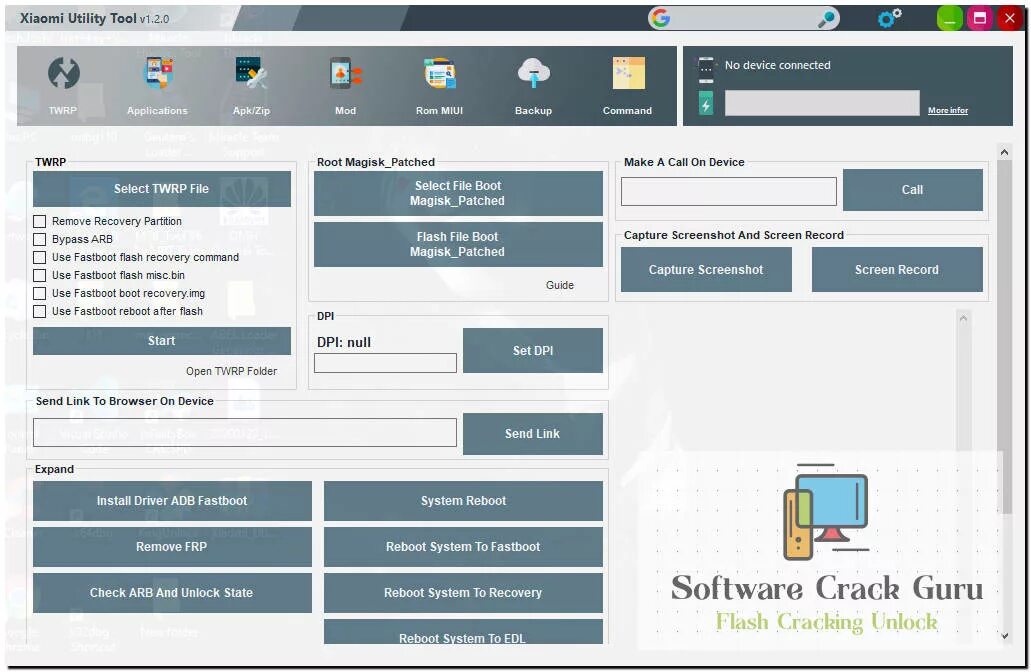This screenshot has height=672, width=1031.
Task: Click the Send Link button
Action: coord(533,434)
